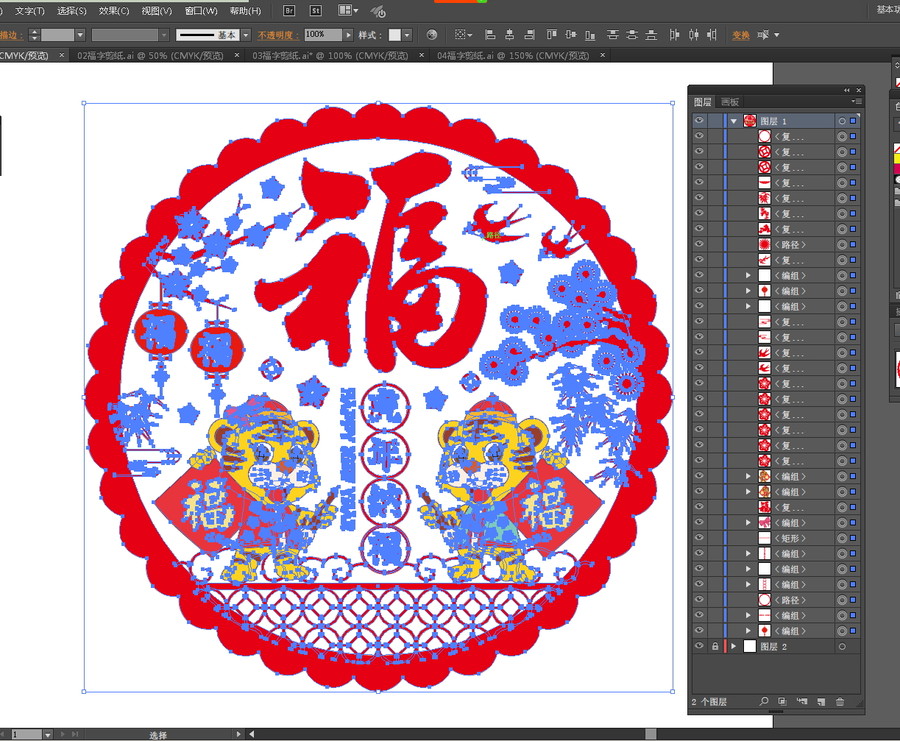Image resolution: width=900 pixels, height=741 pixels.
Task: Hide the first 〈路径〉 sublayer with starburst thumbnail
Action: [699, 245]
